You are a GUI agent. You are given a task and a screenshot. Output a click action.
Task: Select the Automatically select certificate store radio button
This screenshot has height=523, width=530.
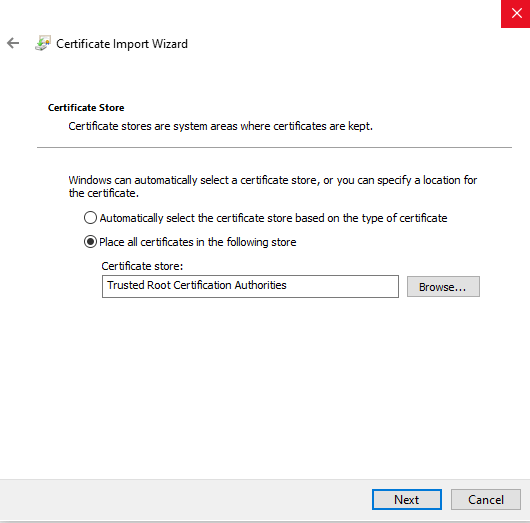click(x=90, y=218)
